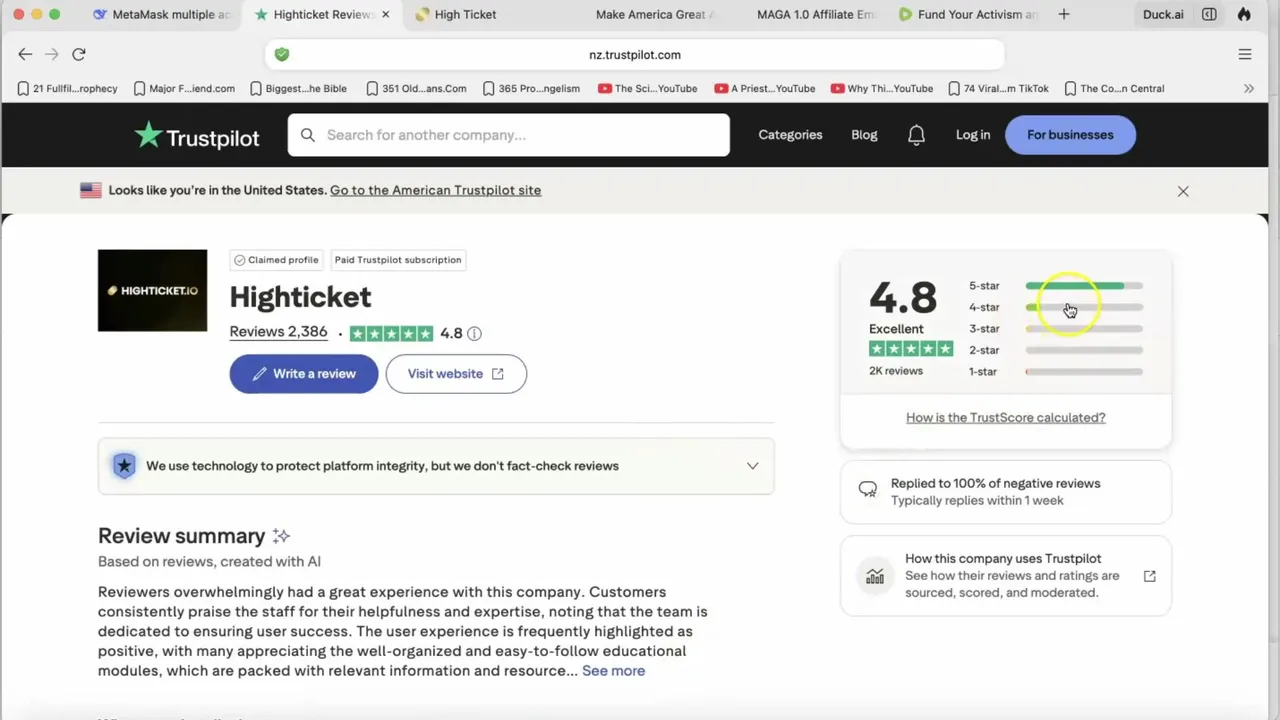The width and height of the screenshot is (1280, 720).
Task: Filter reviews by the 5-star bar
Action: tap(1083, 286)
